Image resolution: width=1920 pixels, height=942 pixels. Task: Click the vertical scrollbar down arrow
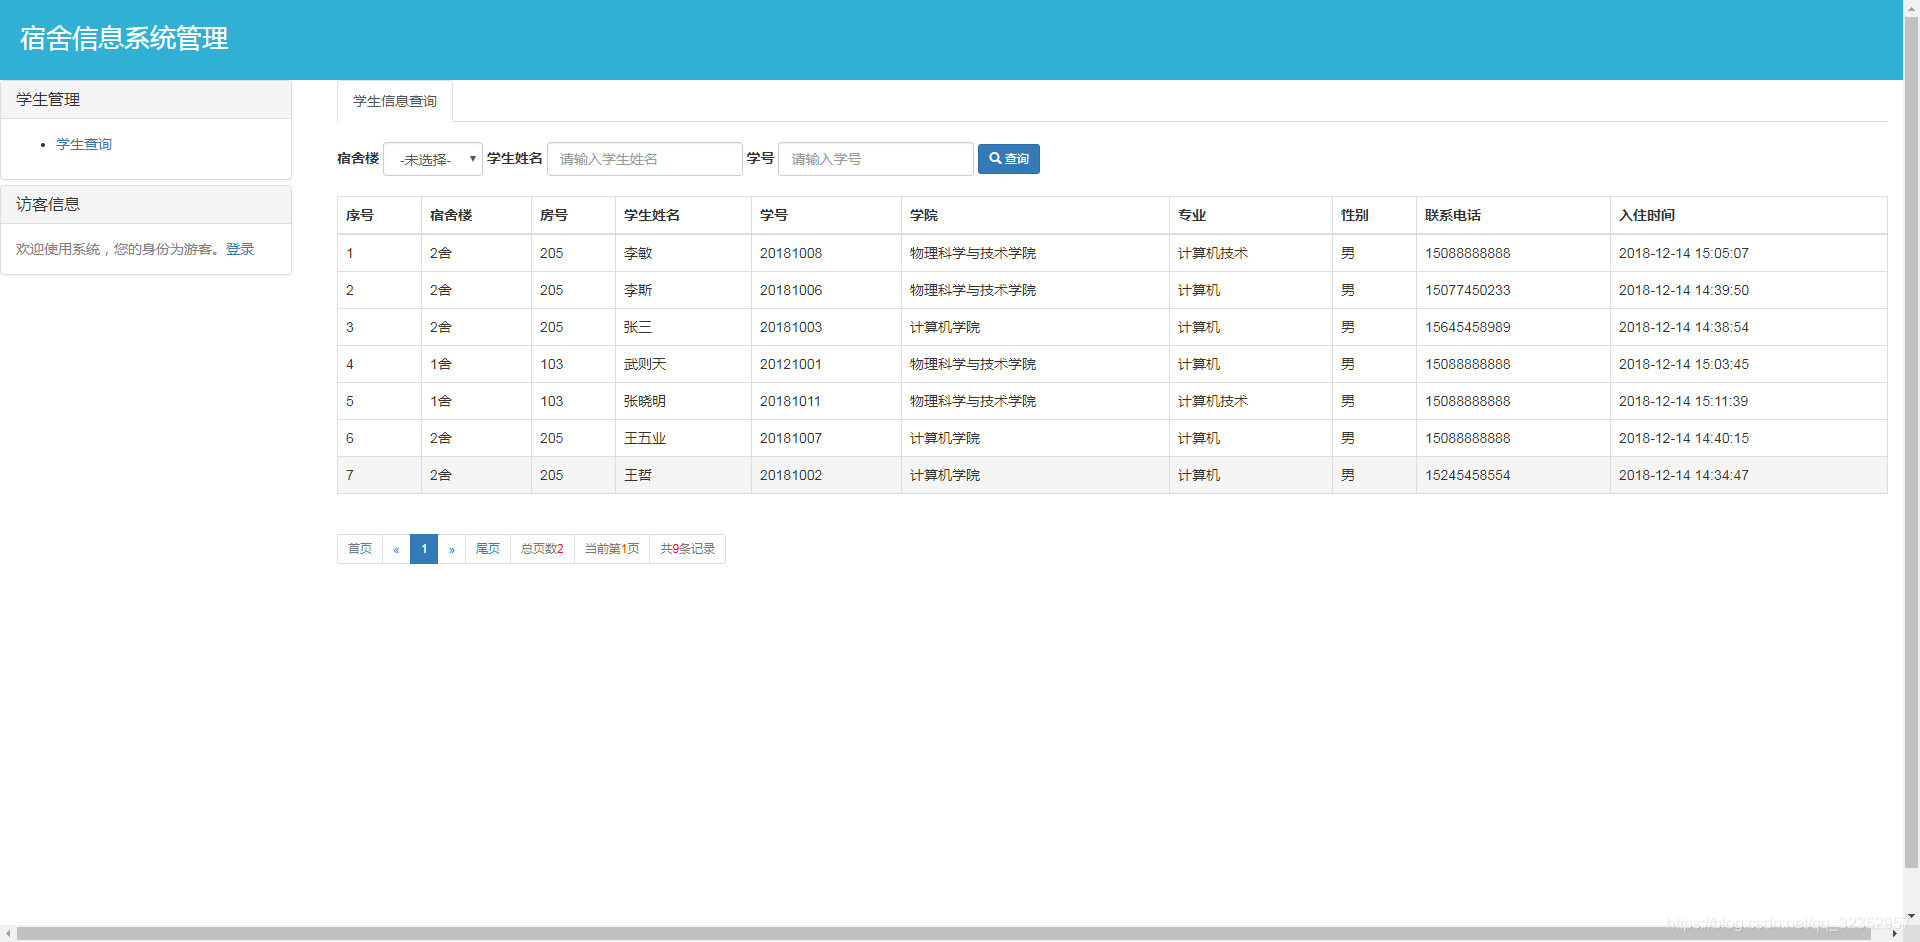click(1911, 916)
